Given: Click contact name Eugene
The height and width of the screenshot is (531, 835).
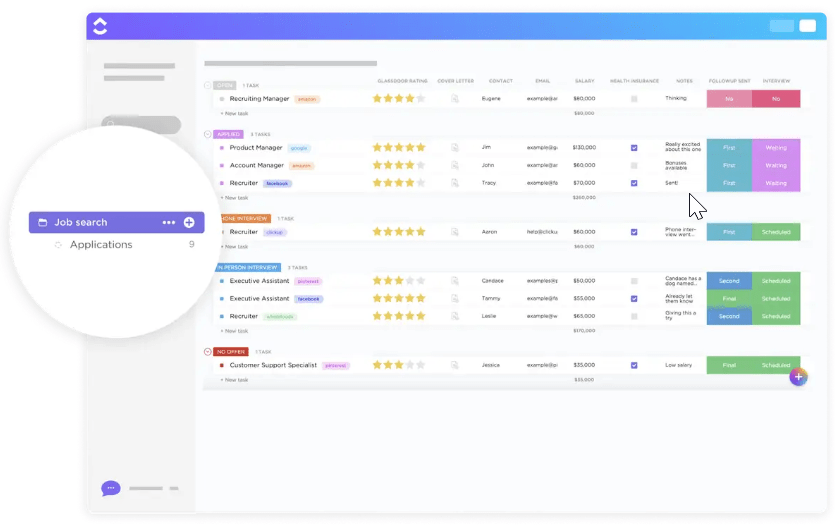Looking at the screenshot, I should [491, 99].
